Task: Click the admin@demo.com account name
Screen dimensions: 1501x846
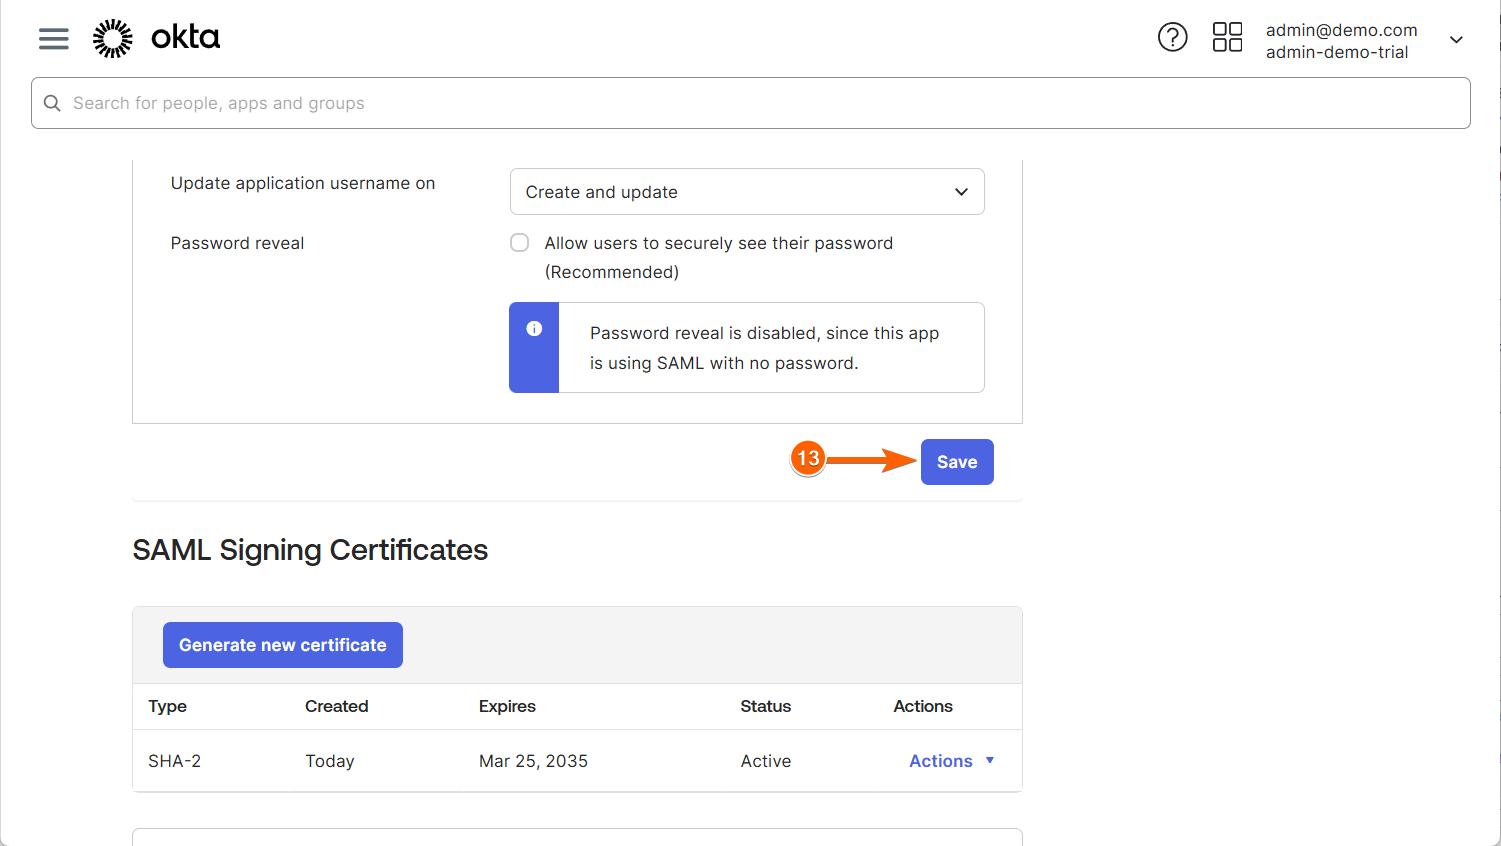Action: pos(1341,30)
